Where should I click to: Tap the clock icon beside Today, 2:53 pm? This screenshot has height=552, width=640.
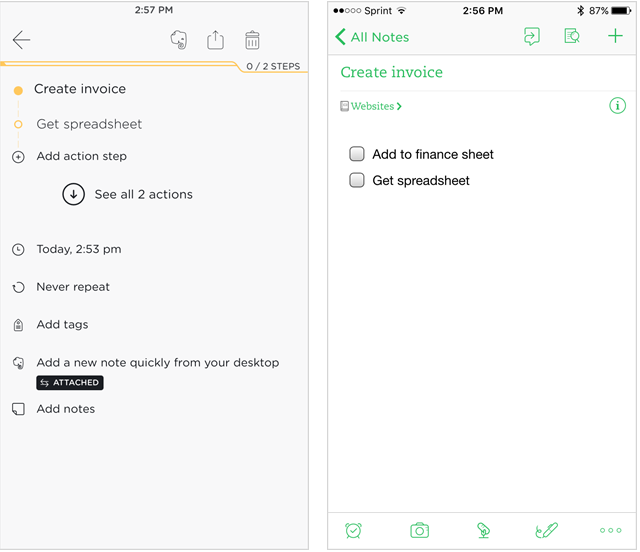click(x=18, y=249)
